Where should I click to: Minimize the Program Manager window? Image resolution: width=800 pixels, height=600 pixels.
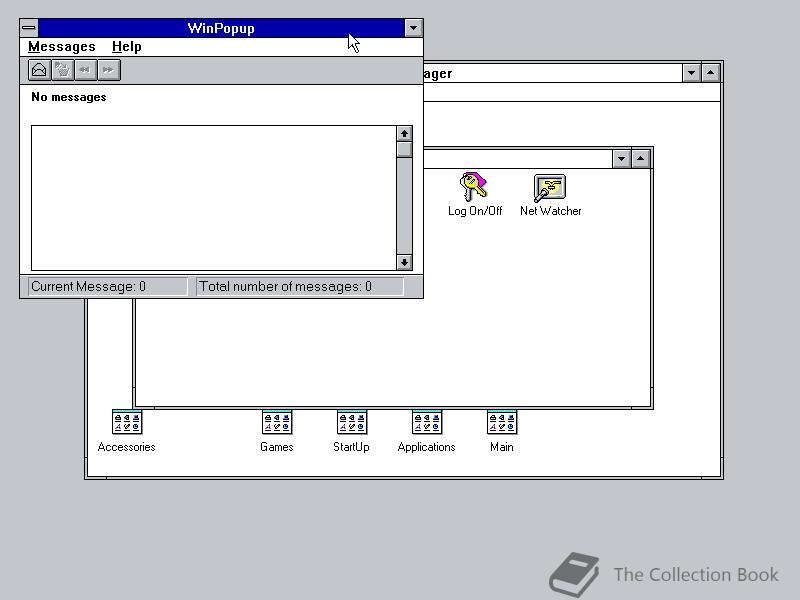(691, 73)
